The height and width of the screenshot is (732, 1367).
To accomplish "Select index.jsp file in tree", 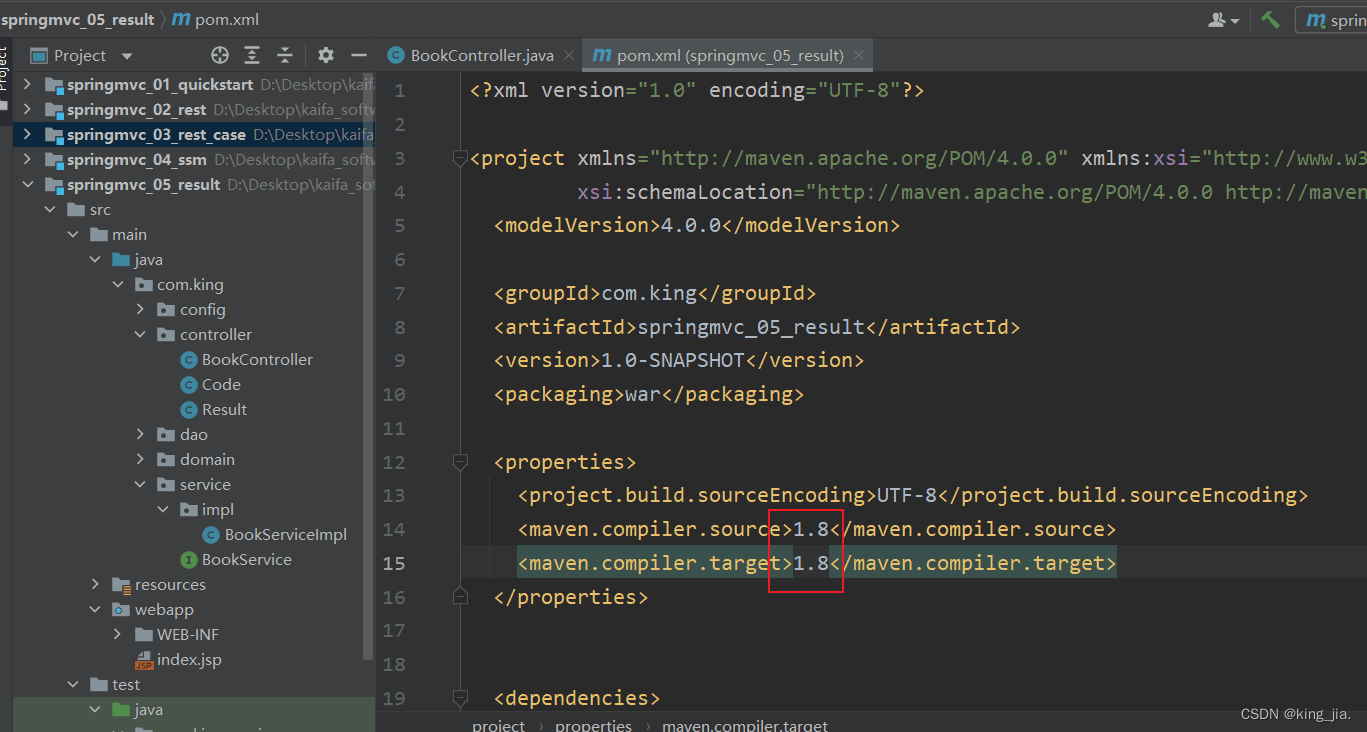I will (x=178, y=659).
